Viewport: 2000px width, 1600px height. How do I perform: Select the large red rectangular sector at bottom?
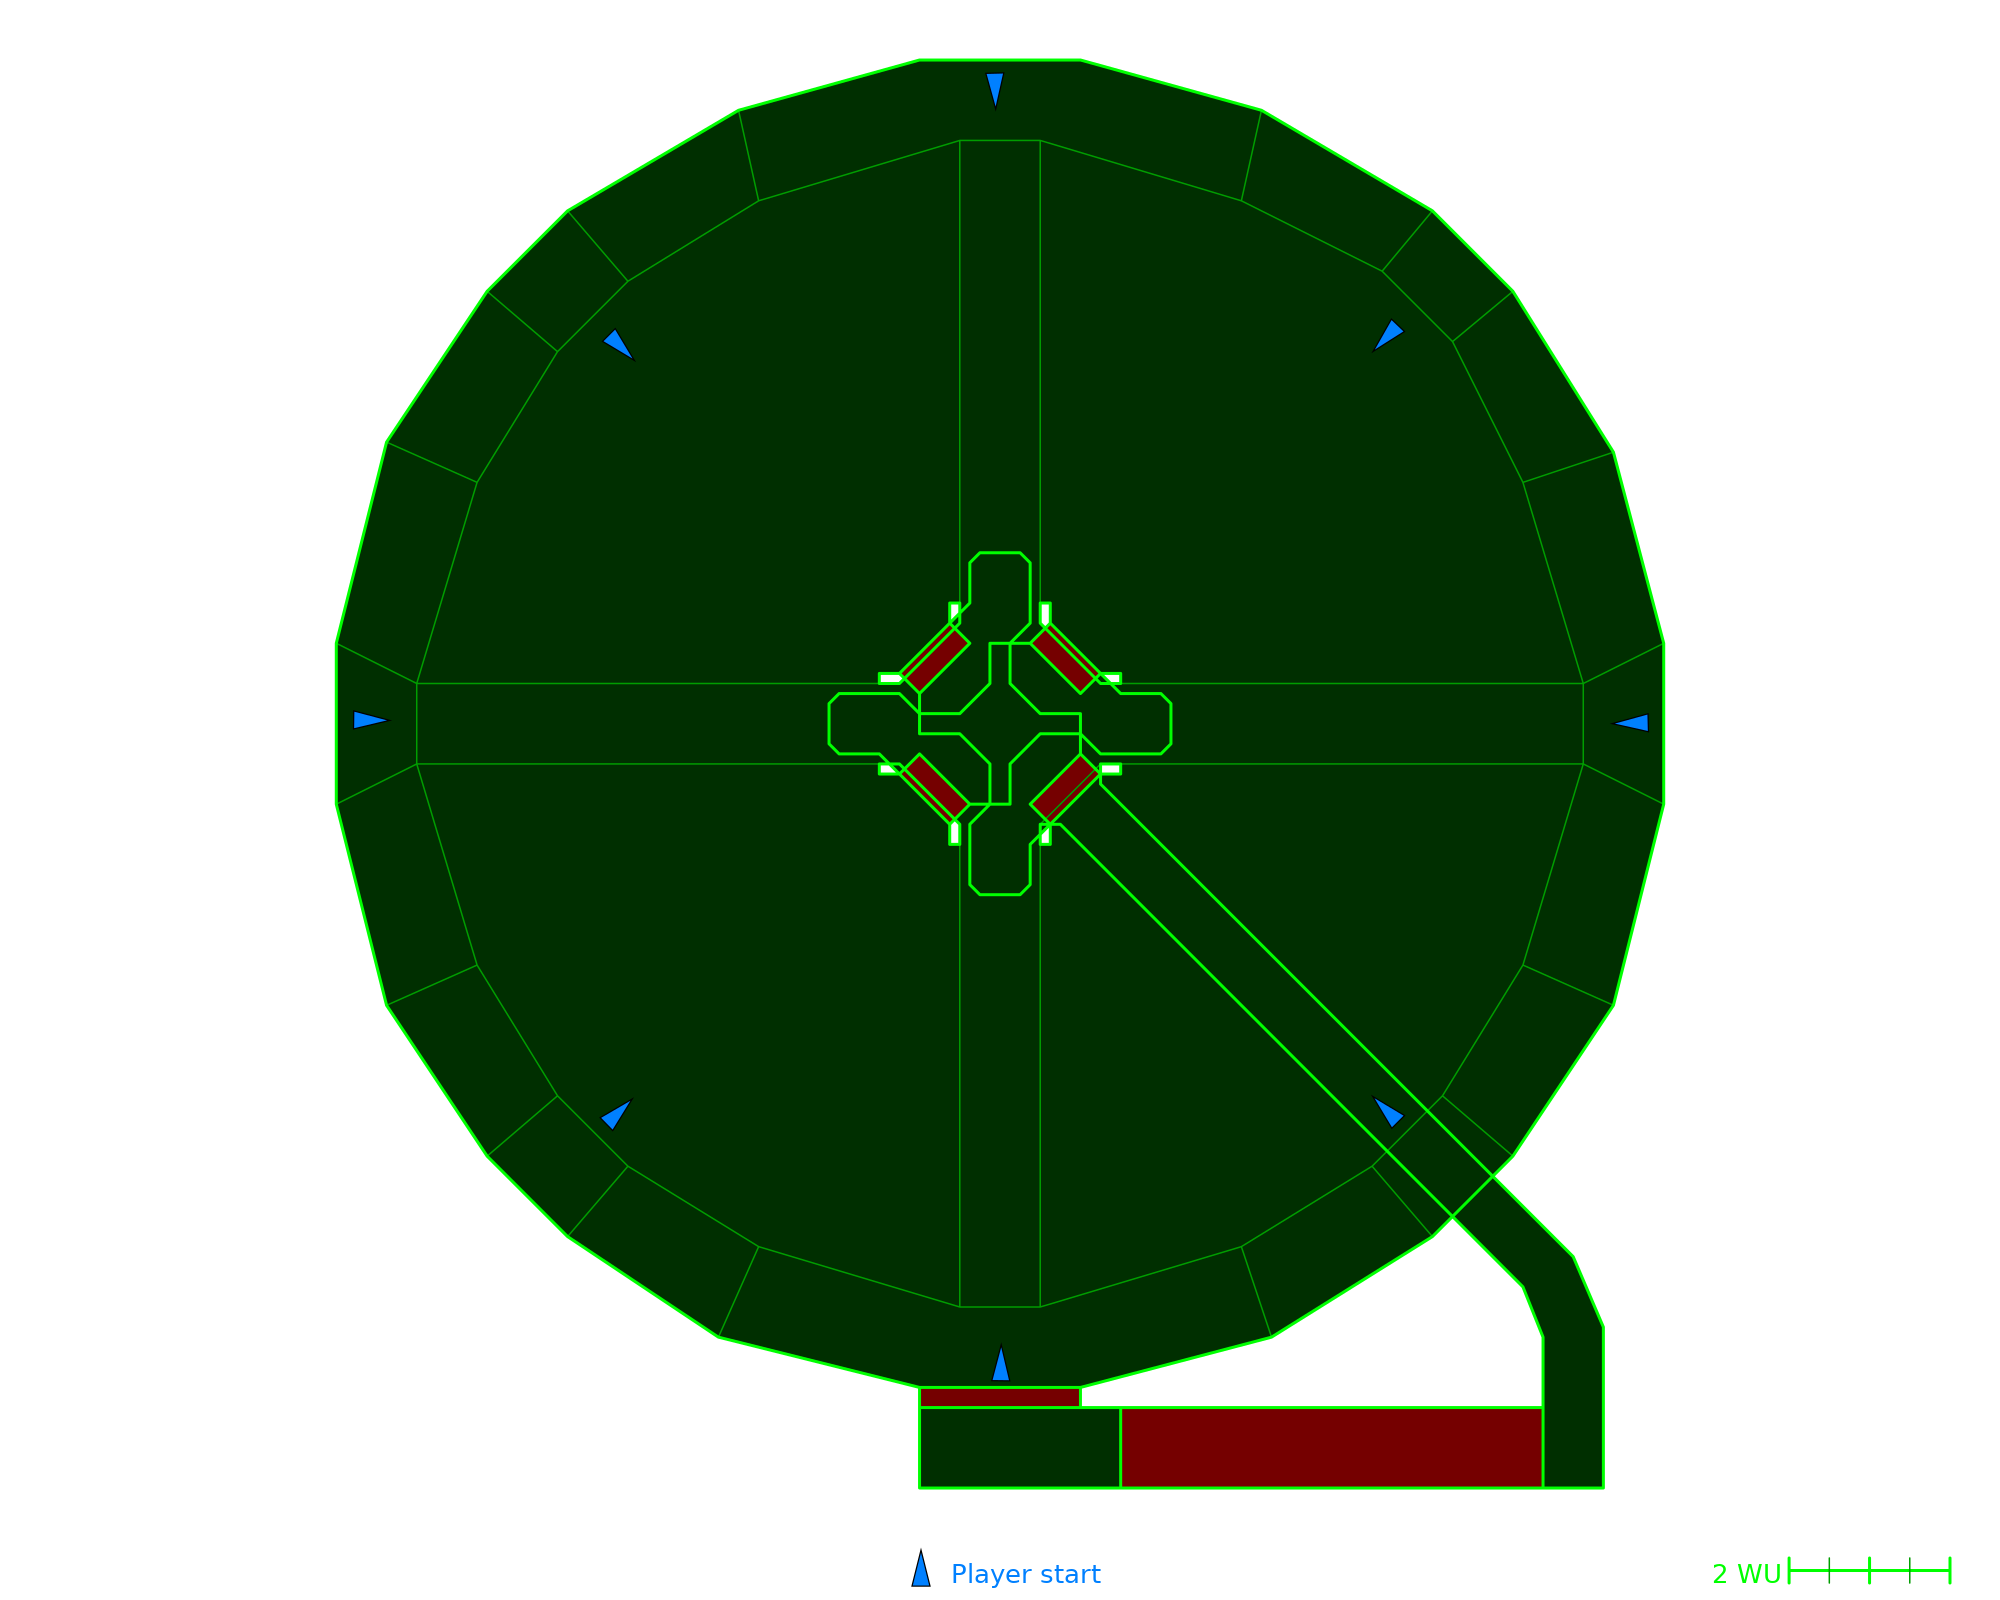click(1330, 1447)
